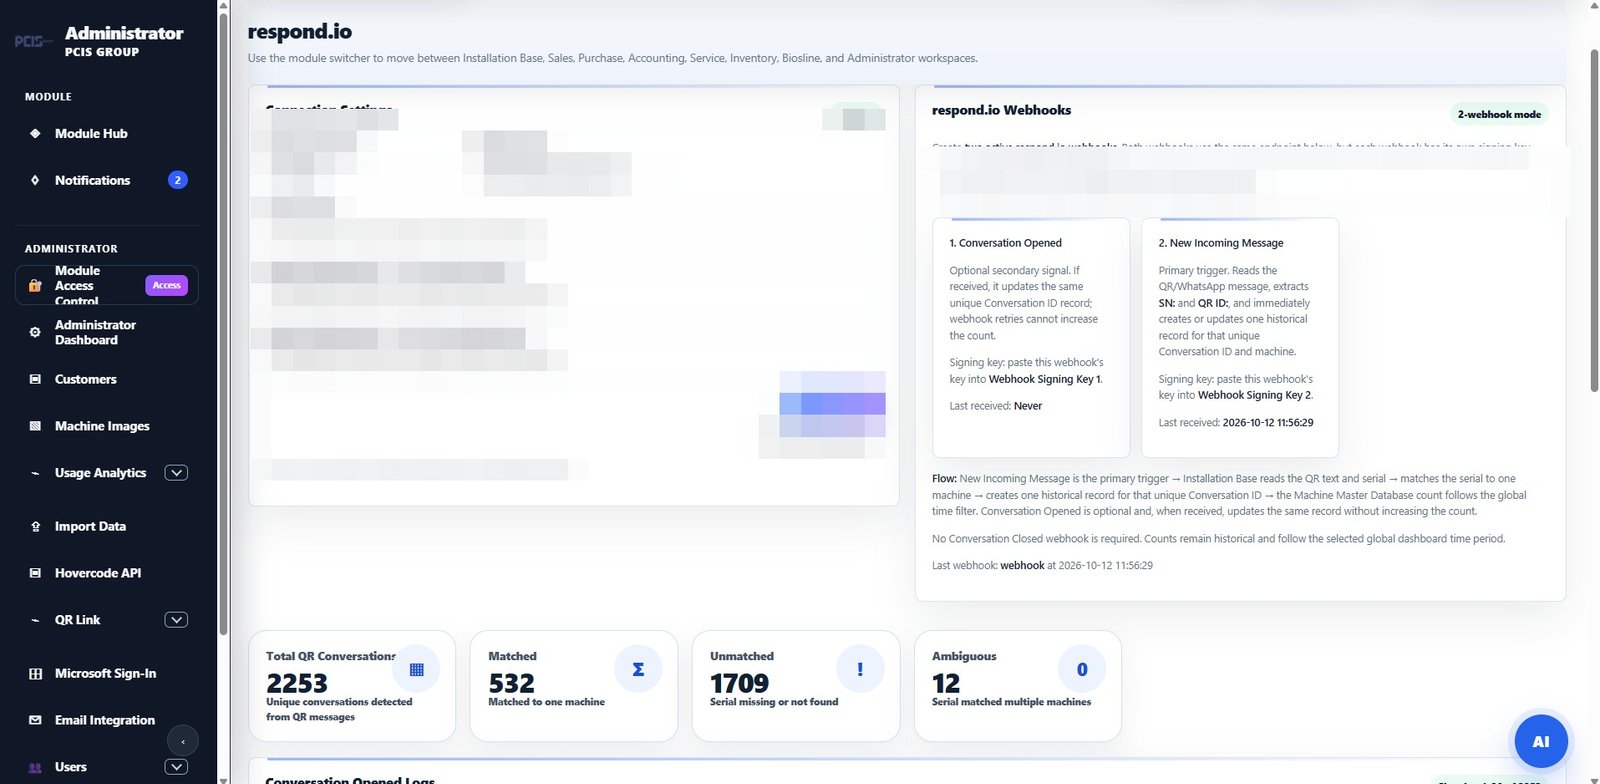Click the PCIS logo in sidebar header

click(34, 41)
